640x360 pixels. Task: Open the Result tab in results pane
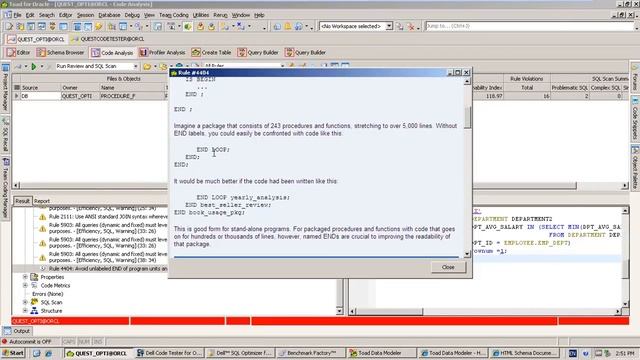click(22, 201)
